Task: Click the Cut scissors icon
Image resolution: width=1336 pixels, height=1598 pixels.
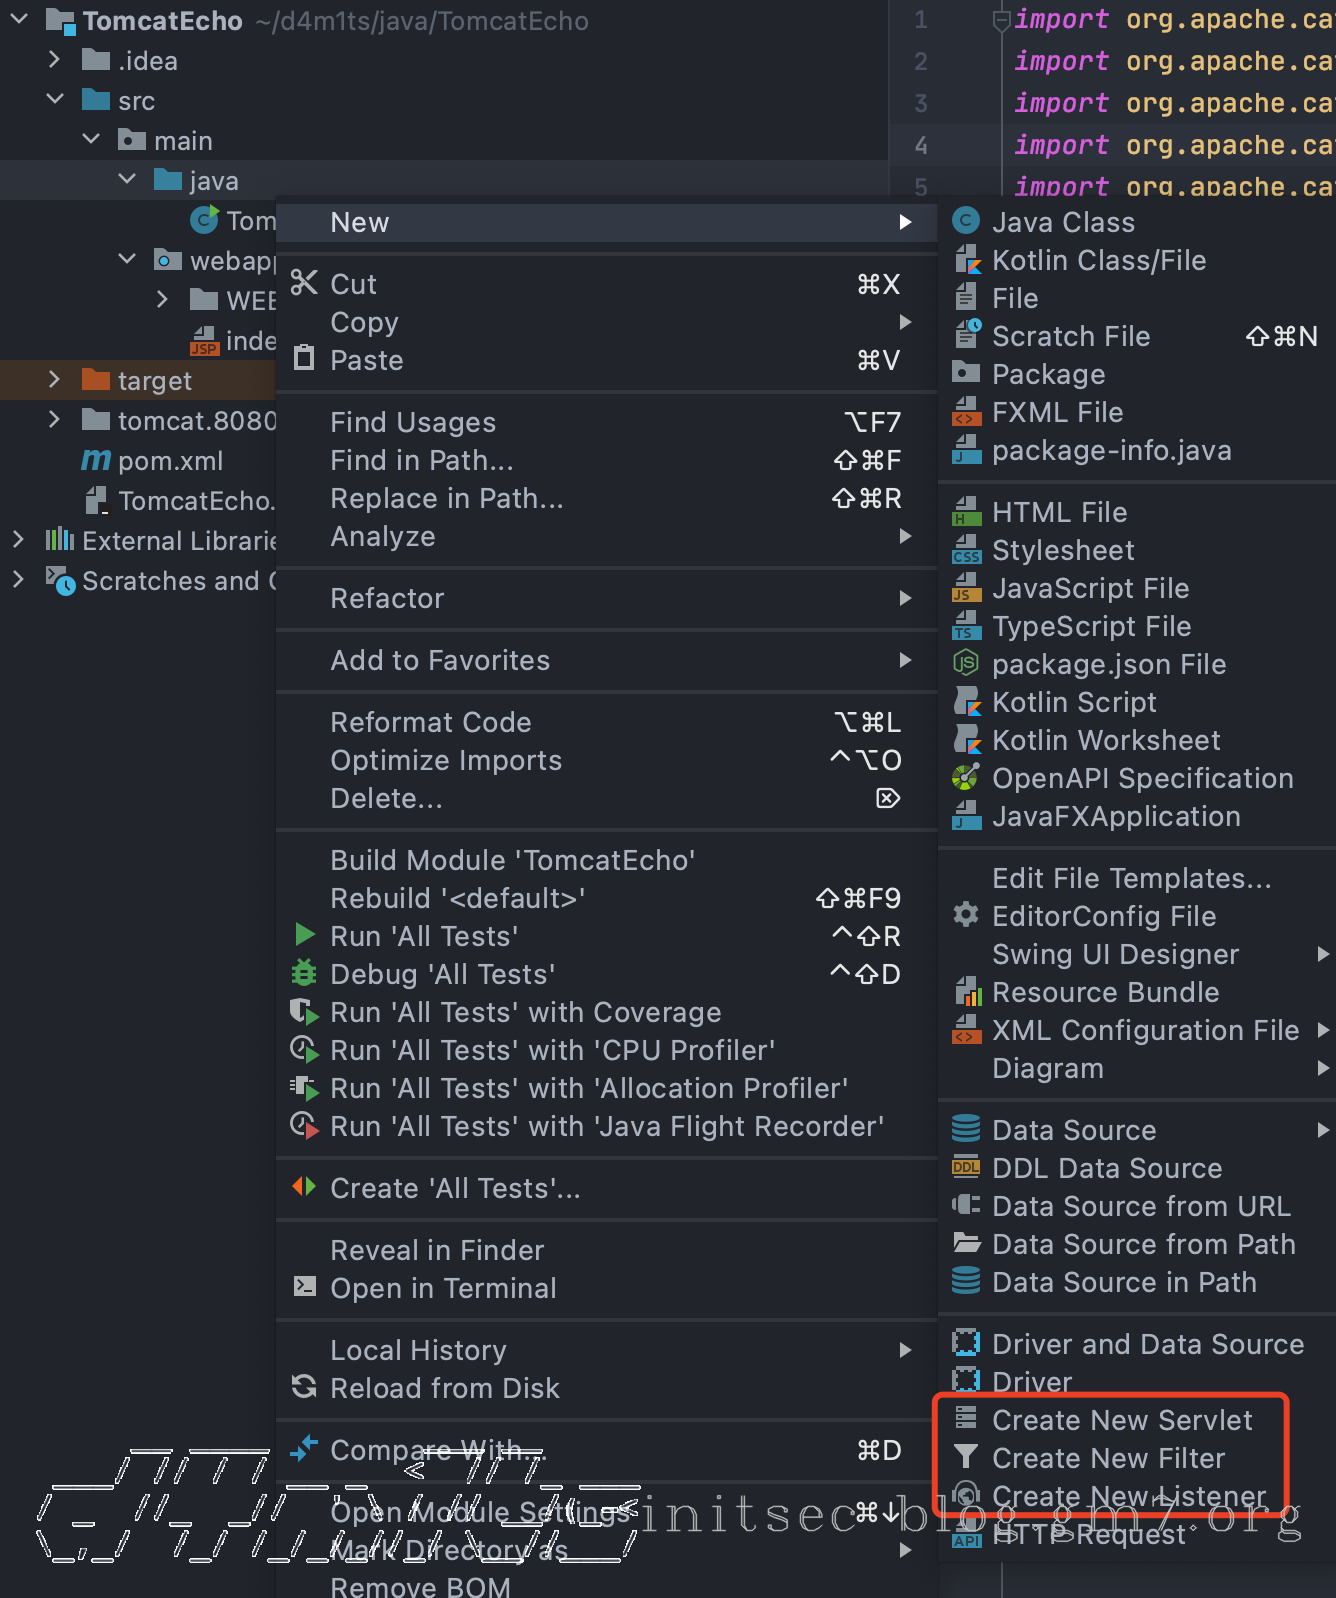Action: coord(304,284)
